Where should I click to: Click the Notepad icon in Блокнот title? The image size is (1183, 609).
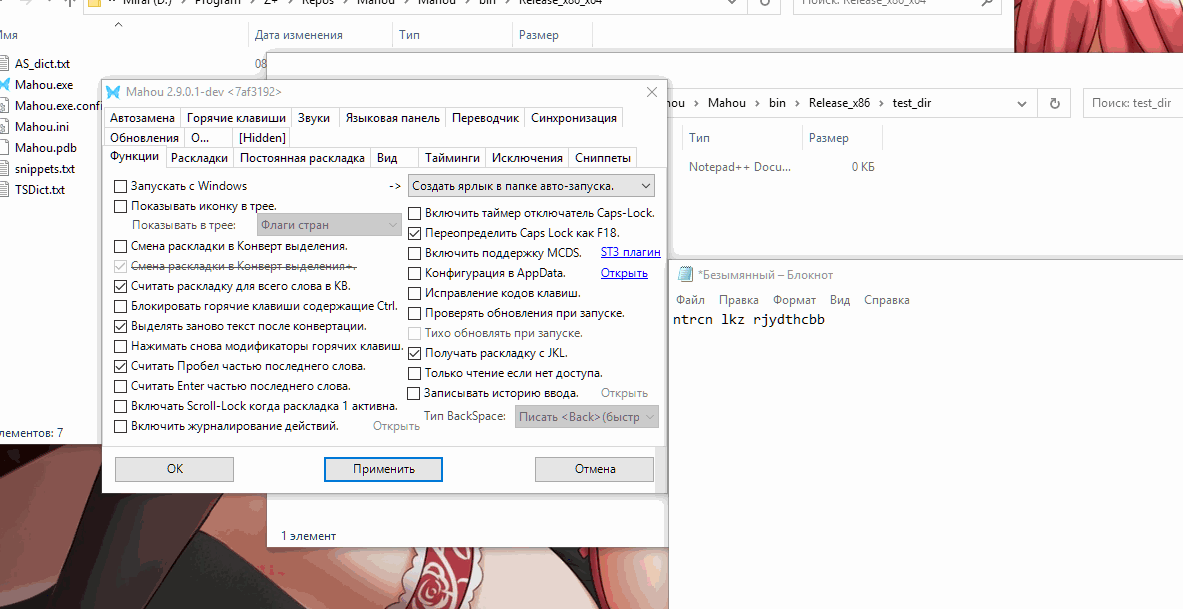pos(685,275)
